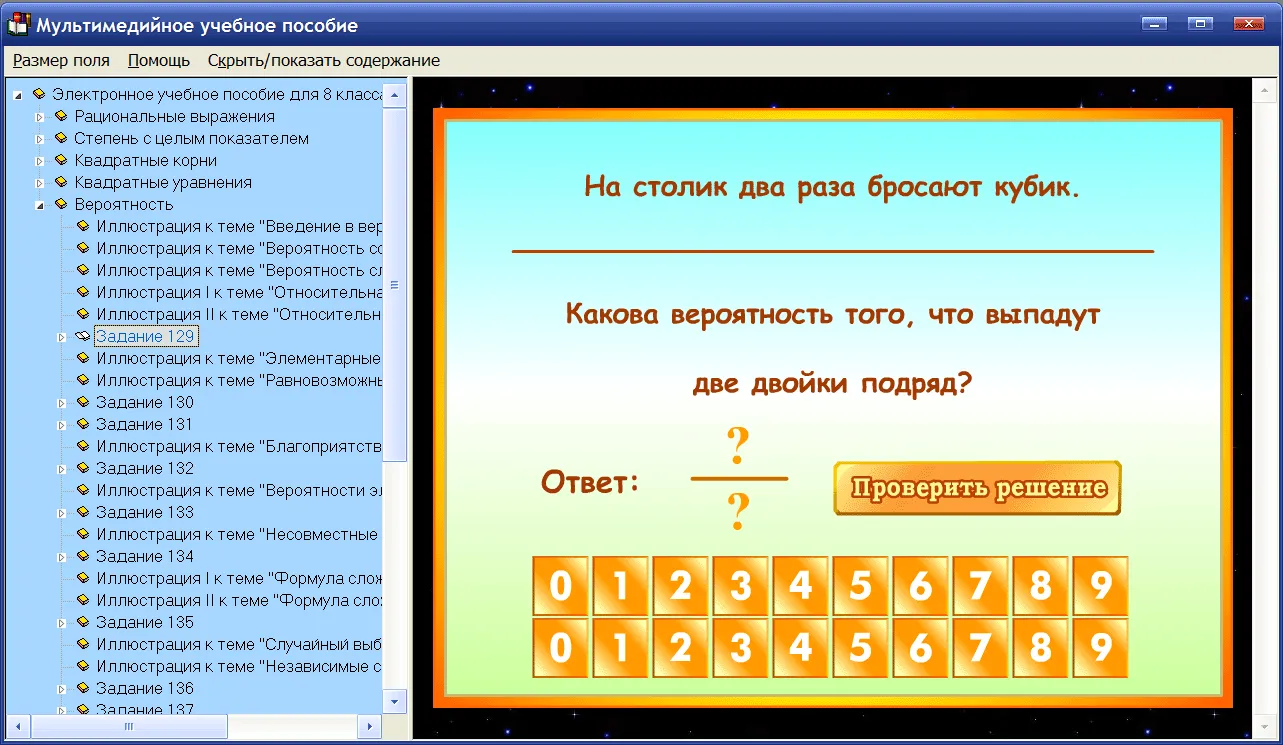Click book icon next to Квадратные корни
Viewport: 1283px width, 745px height.
pos(61,160)
